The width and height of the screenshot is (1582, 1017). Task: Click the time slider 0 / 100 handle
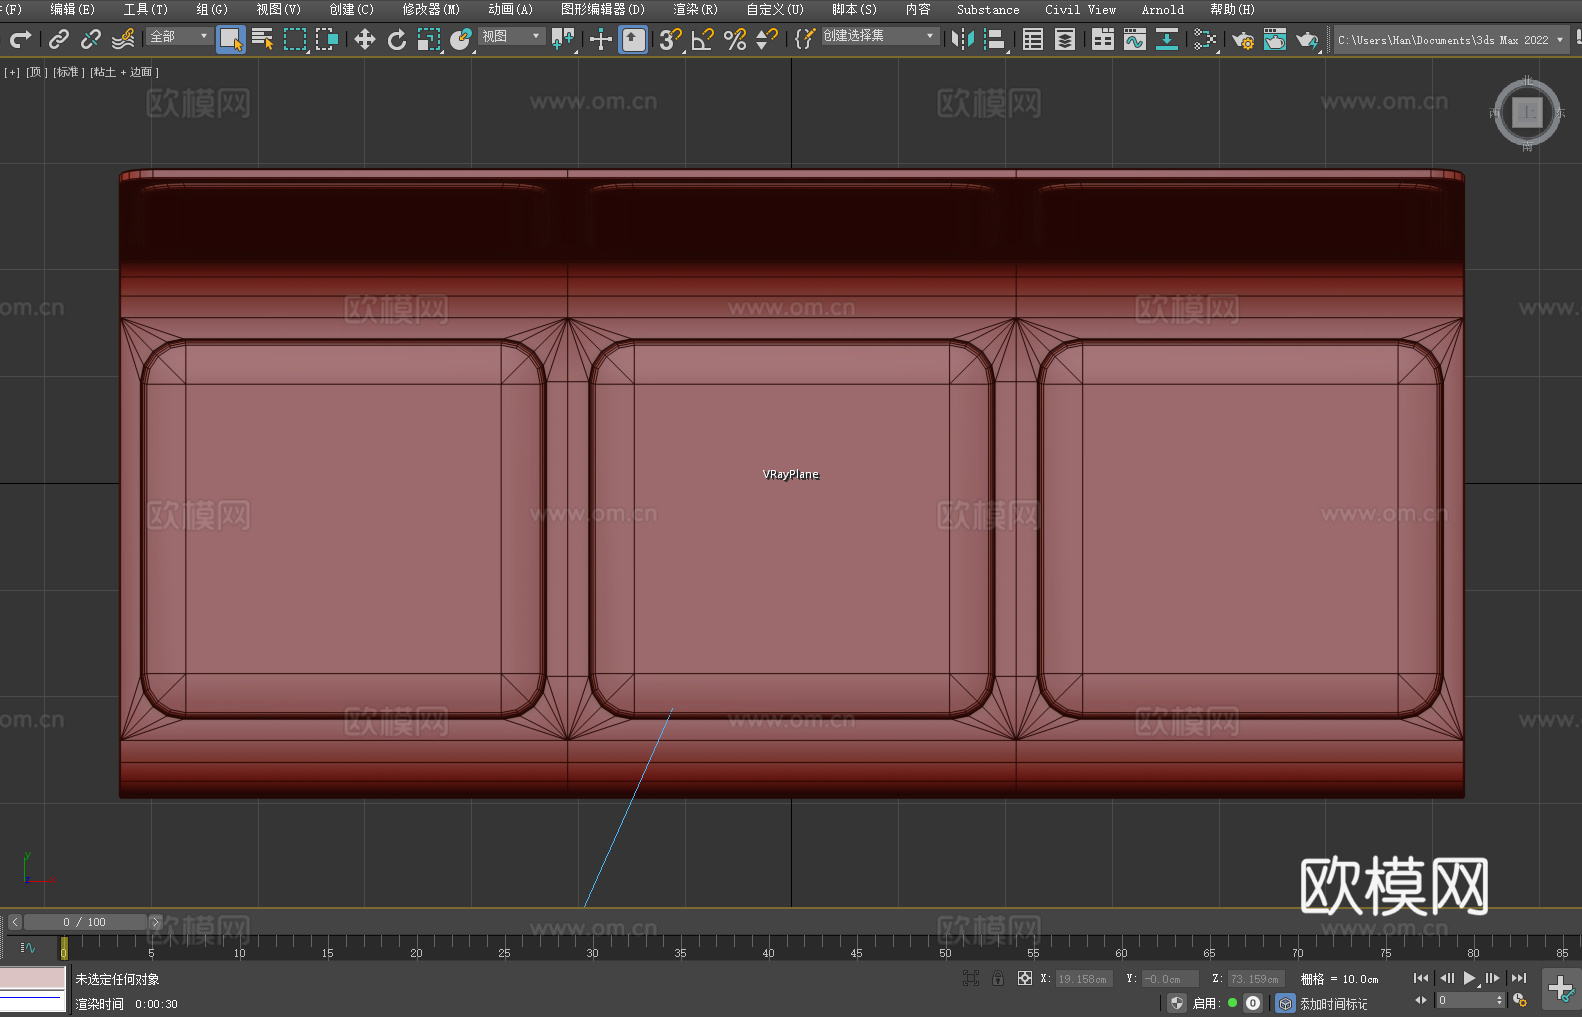pyautogui.click(x=85, y=922)
